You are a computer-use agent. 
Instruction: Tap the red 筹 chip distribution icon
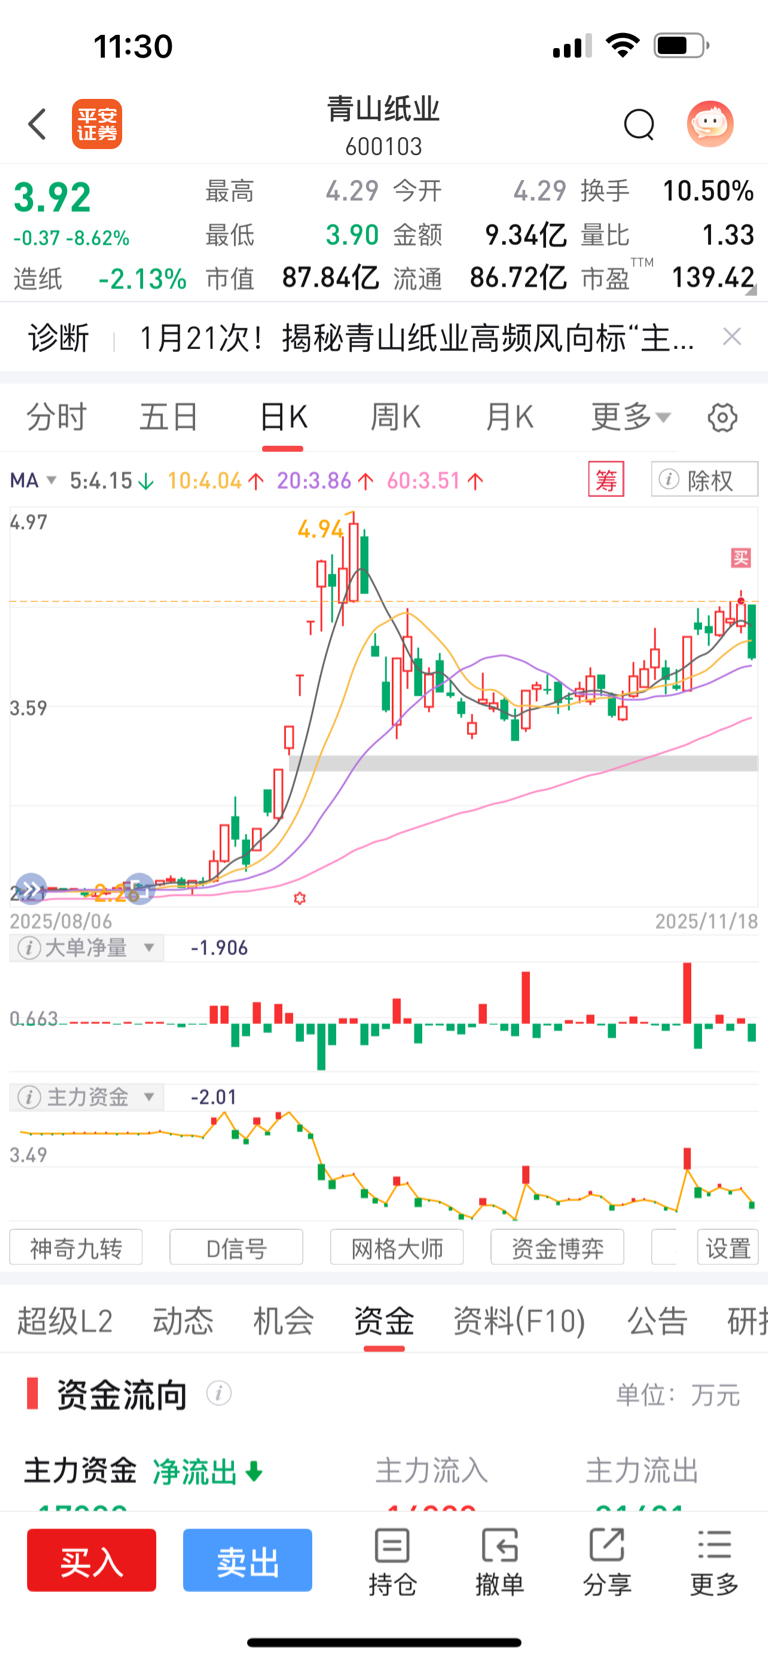click(606, 480)
